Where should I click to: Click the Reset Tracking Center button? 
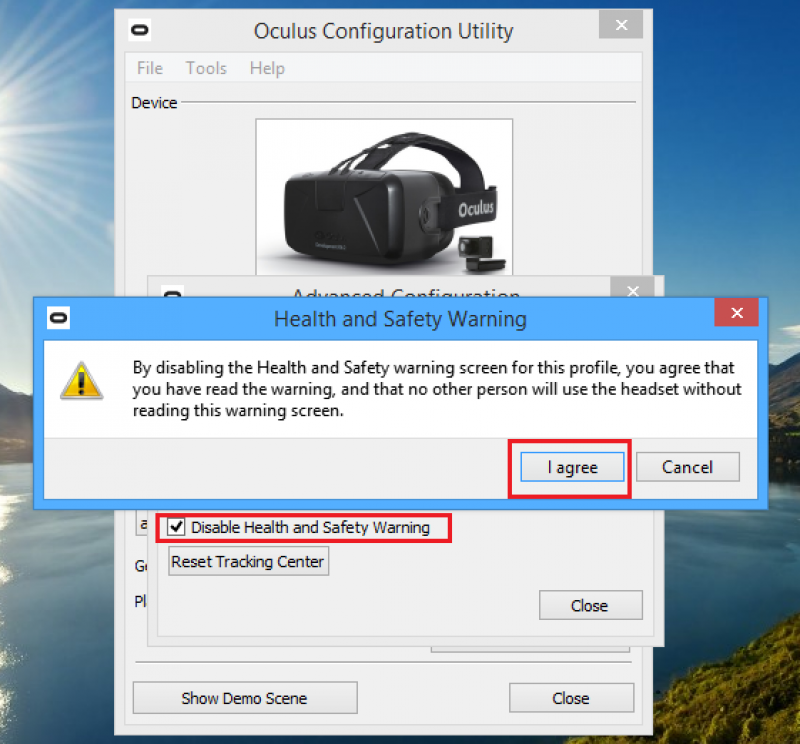248,561
